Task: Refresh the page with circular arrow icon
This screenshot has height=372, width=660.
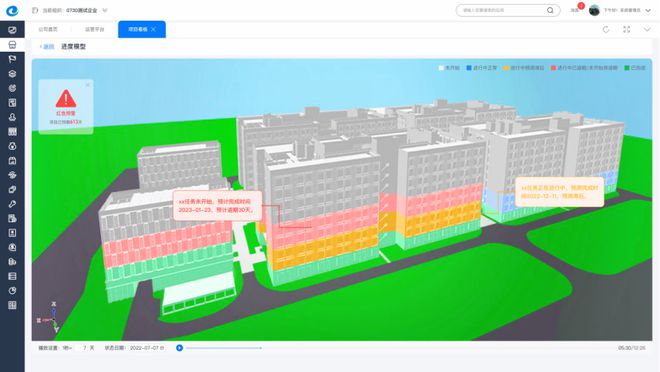Action: click(606, 29)
